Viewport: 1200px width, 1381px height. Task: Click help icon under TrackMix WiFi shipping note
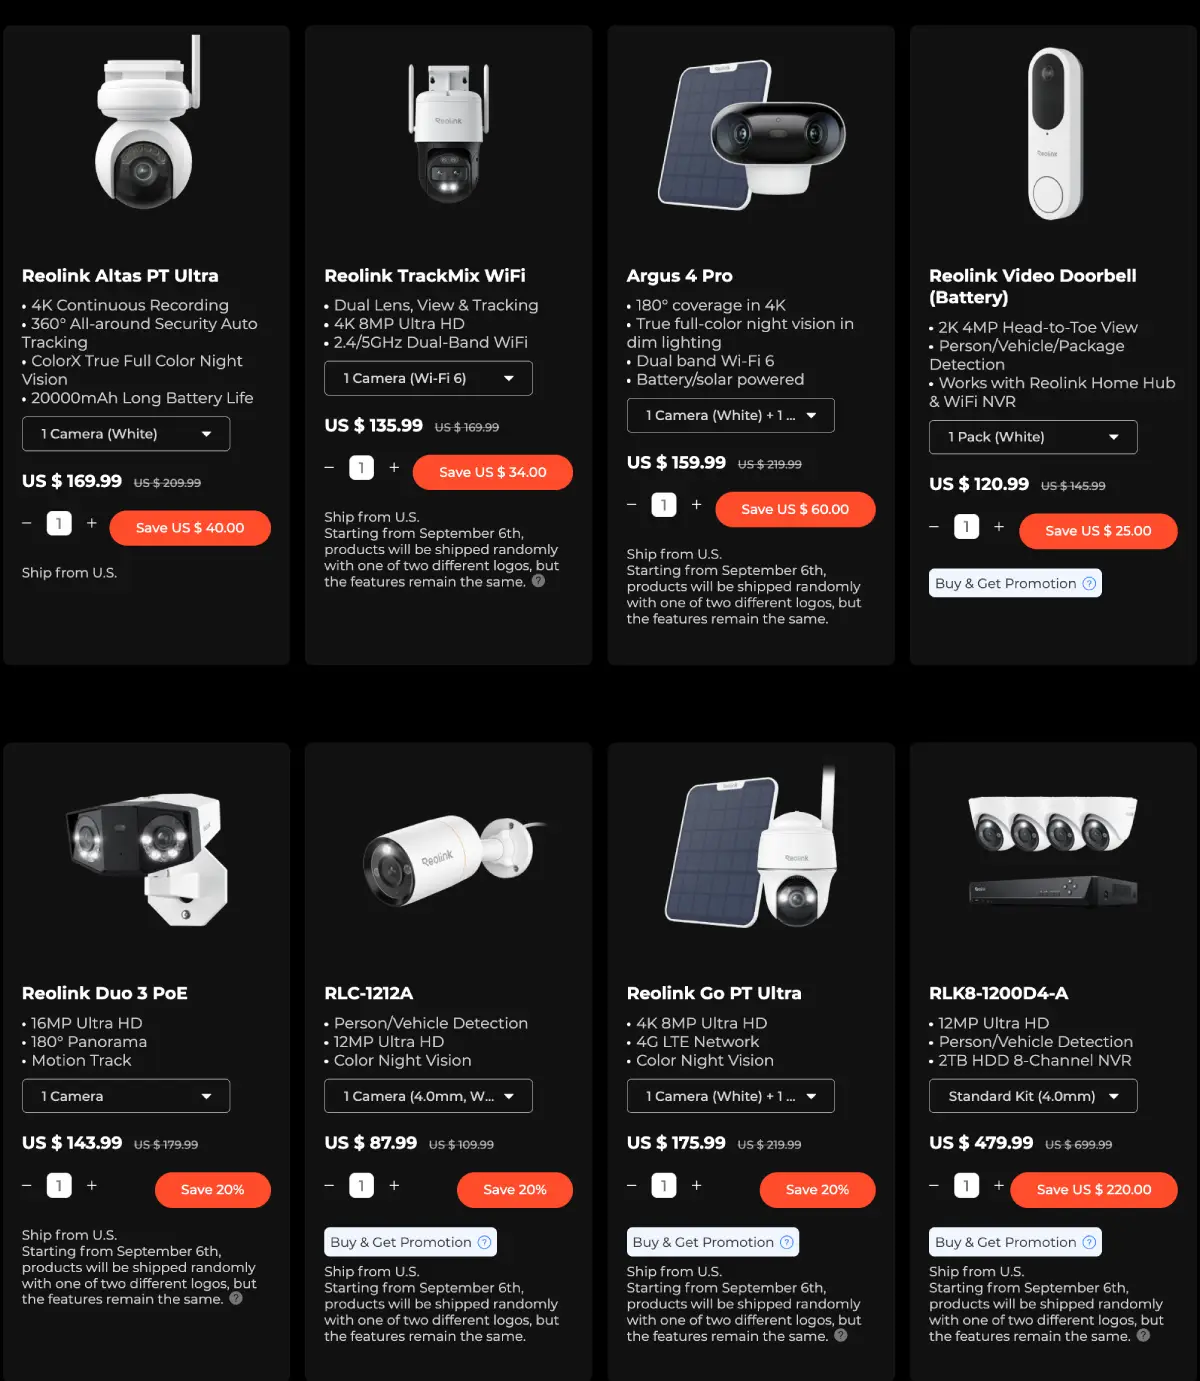click(538, 581)
